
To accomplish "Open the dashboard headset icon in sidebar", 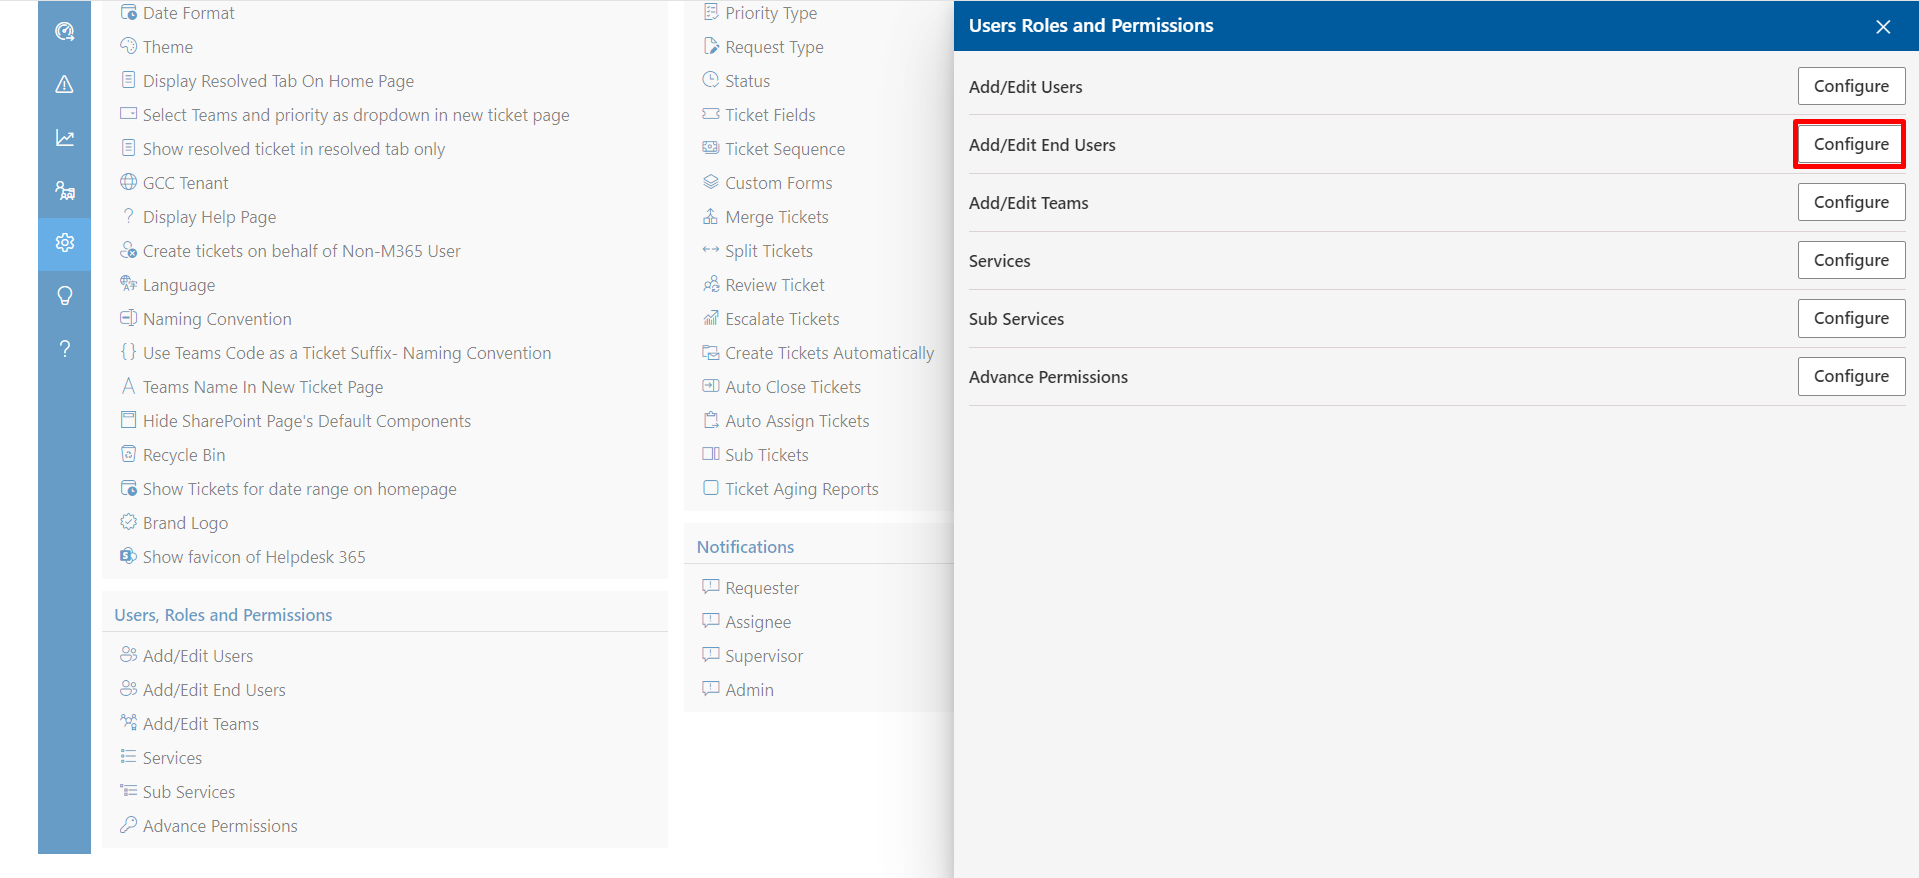I will coord(64,31).
